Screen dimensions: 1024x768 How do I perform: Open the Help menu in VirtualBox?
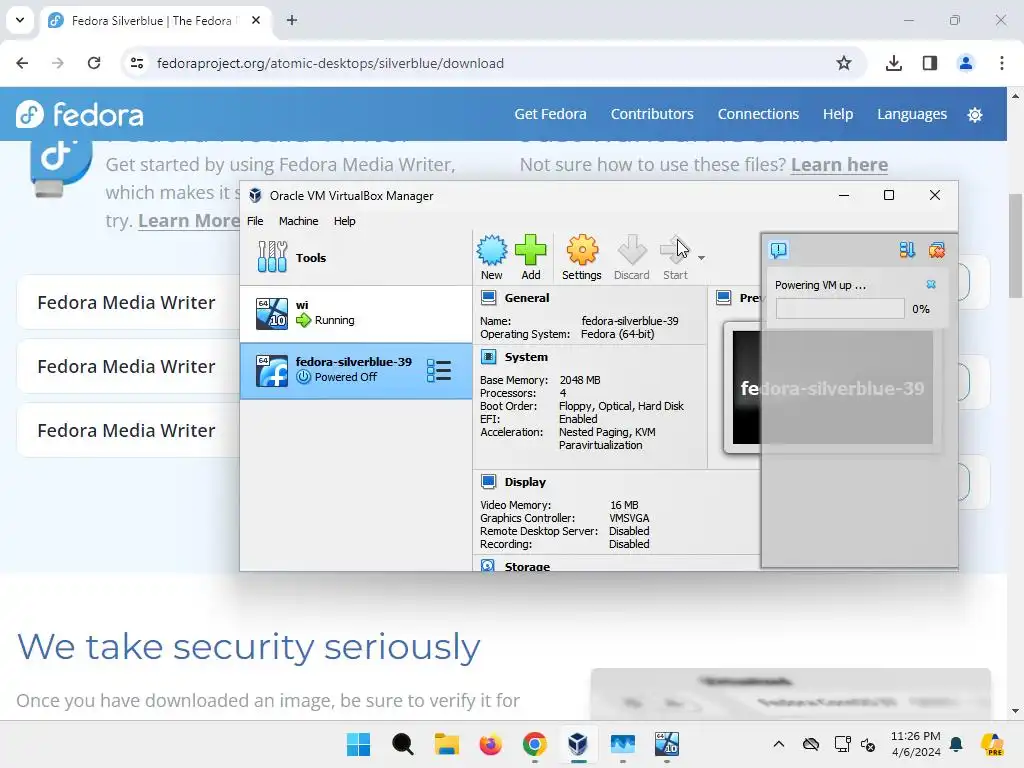point(344,221)
